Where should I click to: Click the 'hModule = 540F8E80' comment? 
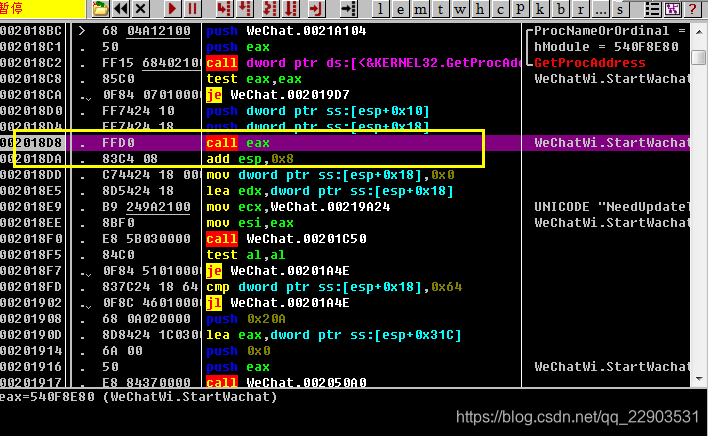[x=606, y=47]
